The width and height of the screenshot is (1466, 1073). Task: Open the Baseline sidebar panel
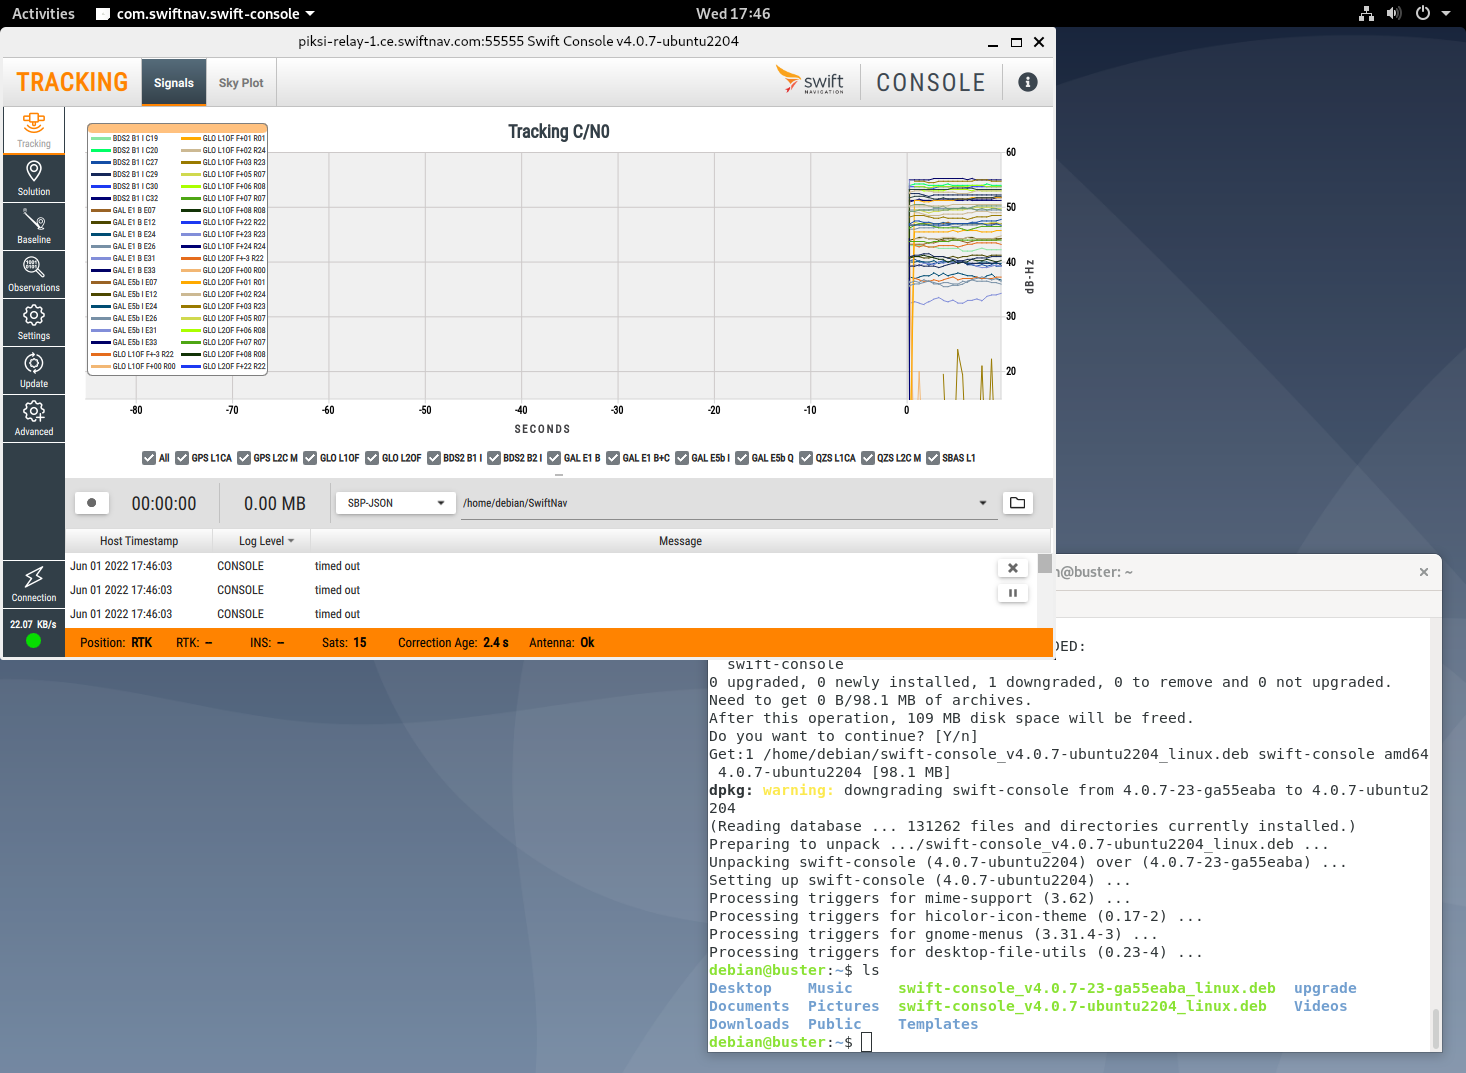tap(34, 226)
